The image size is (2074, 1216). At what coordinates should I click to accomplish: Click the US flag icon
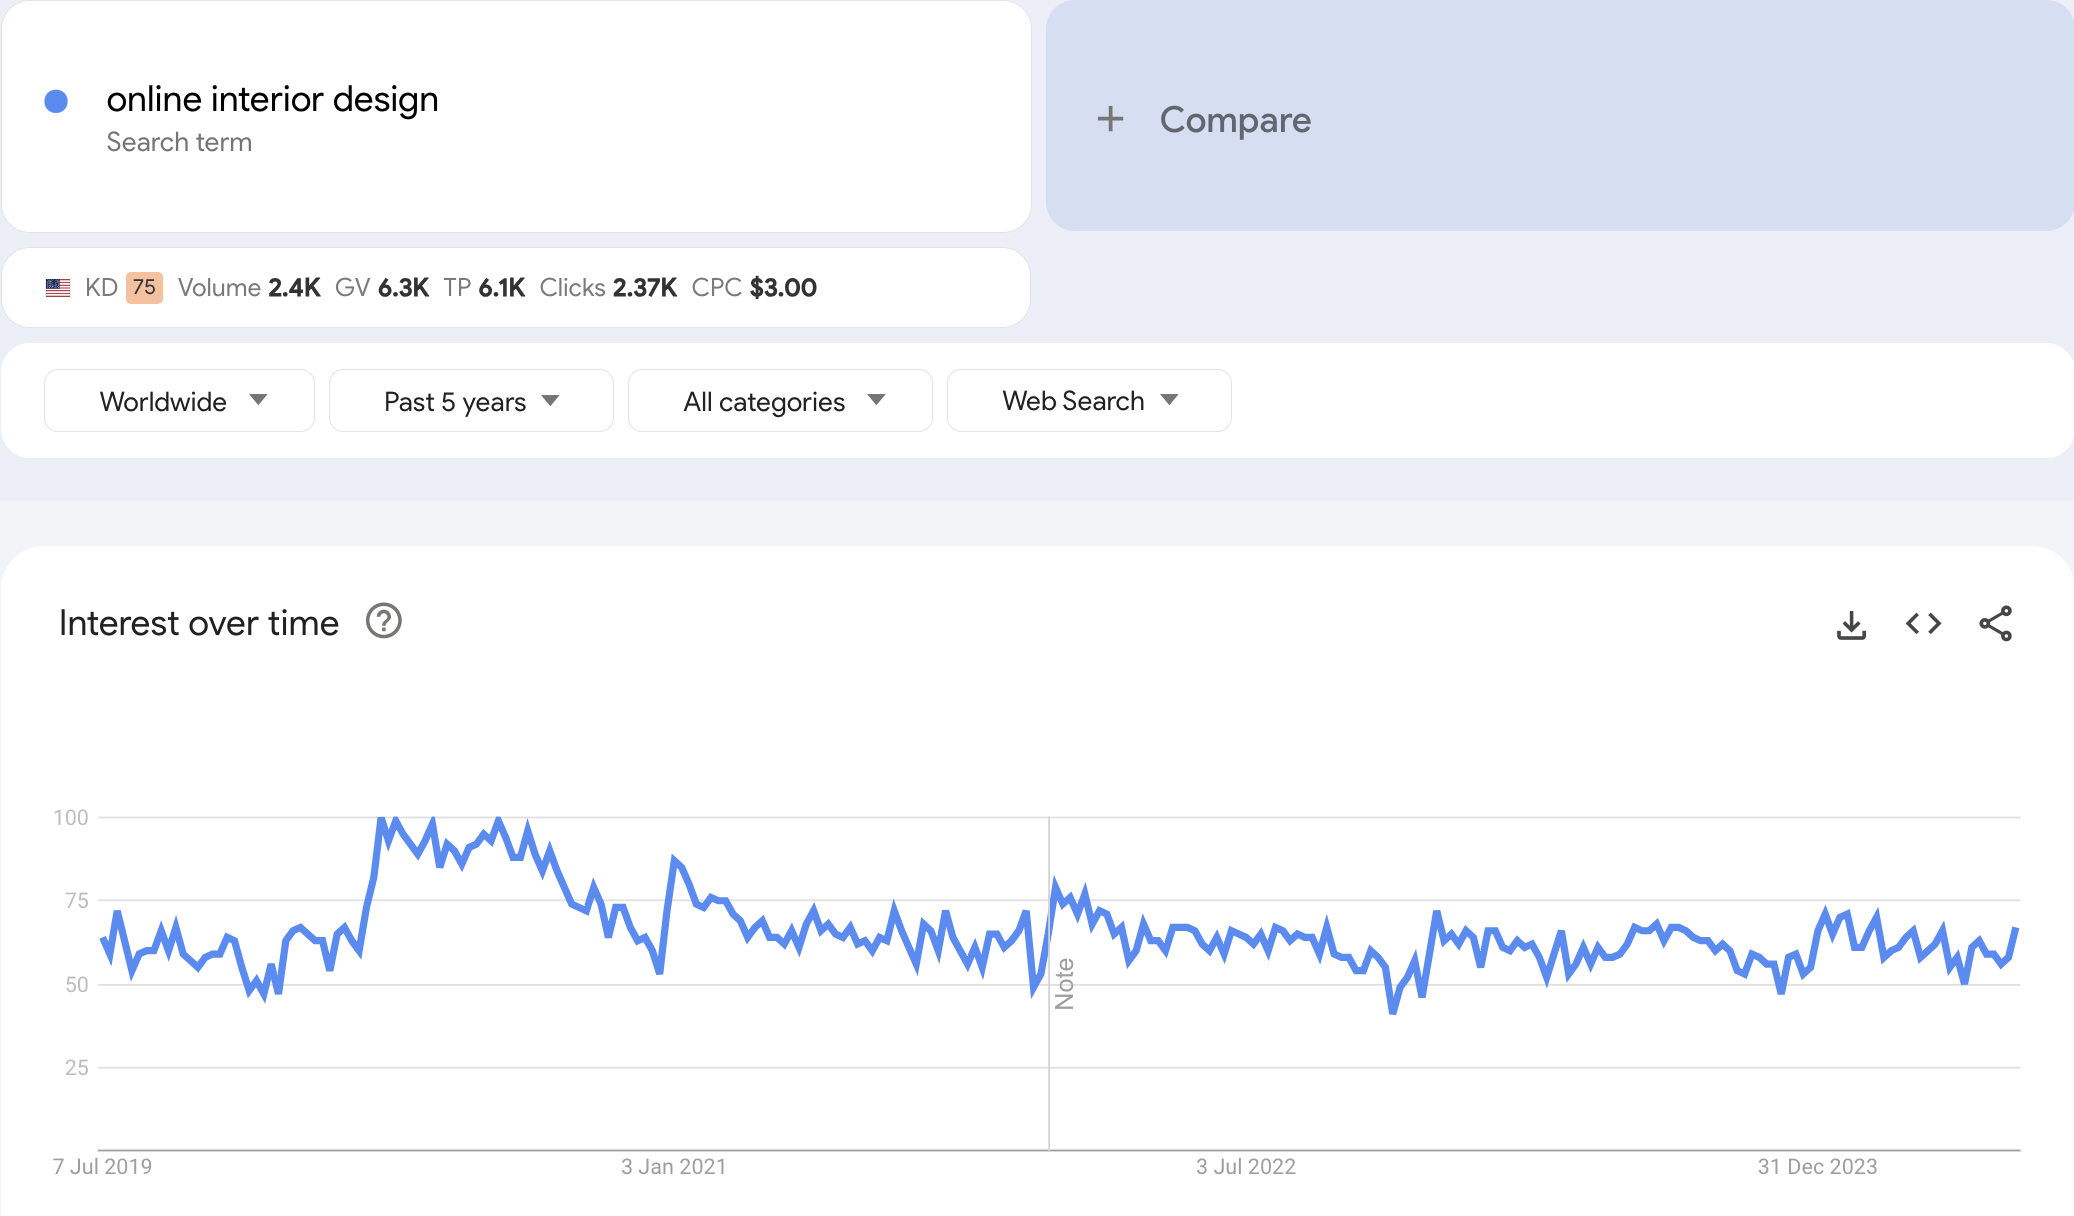[58, 288]
